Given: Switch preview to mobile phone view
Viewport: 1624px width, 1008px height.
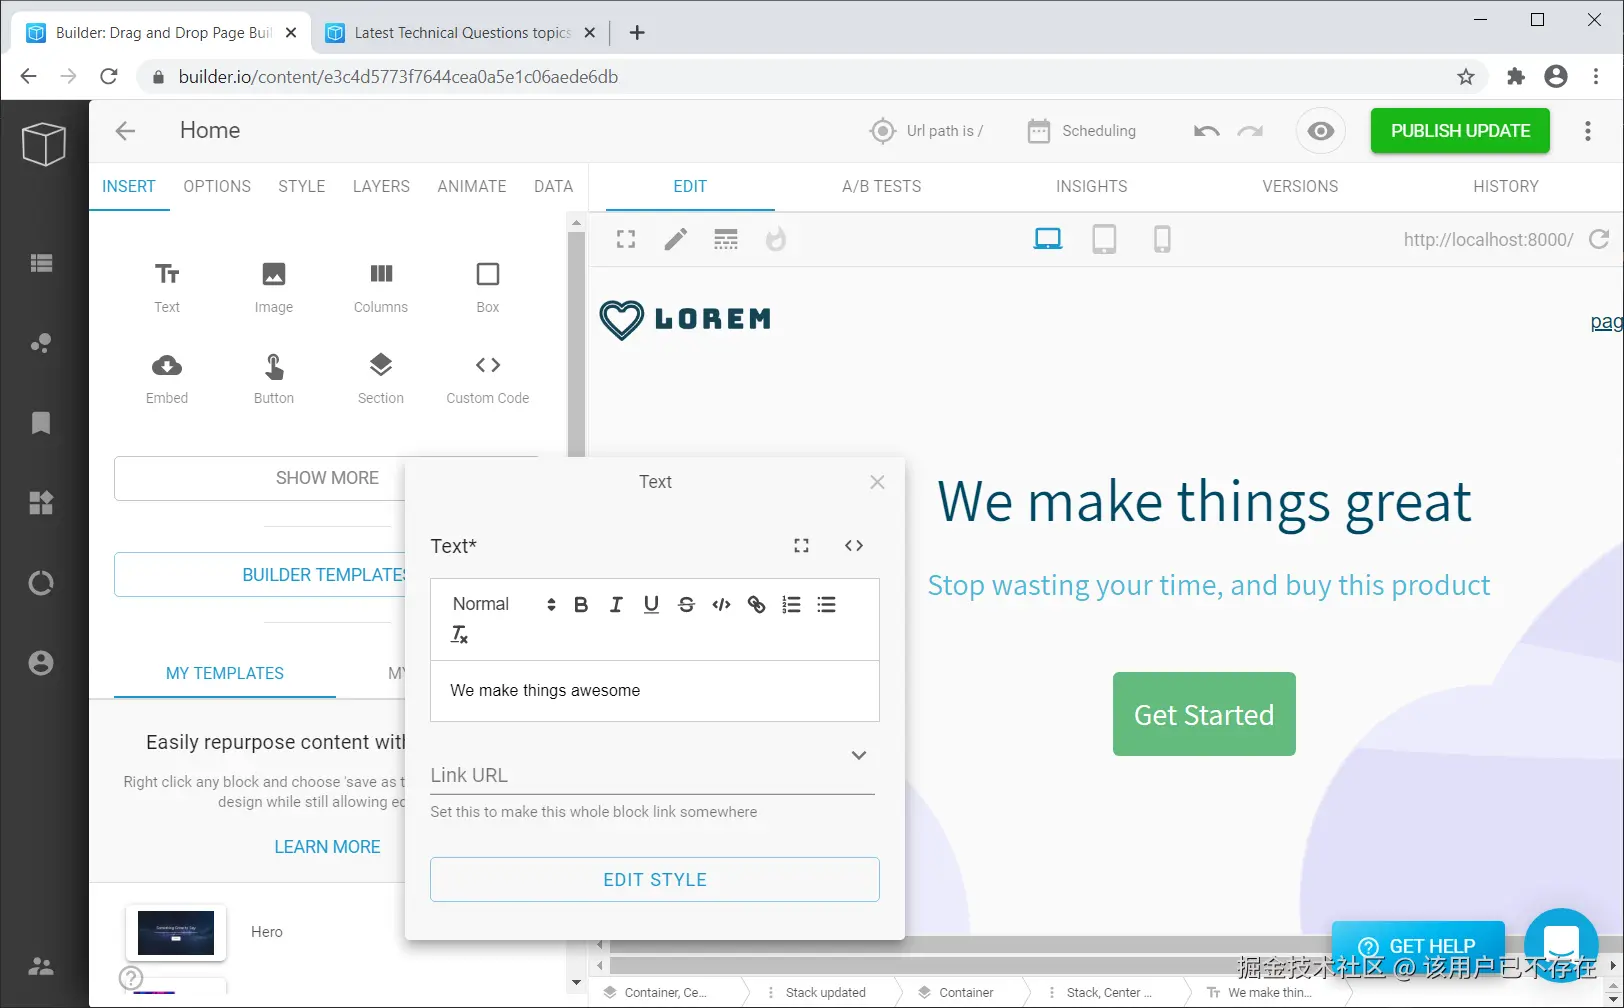Looking at the screenshot, I should [1162, 239].
